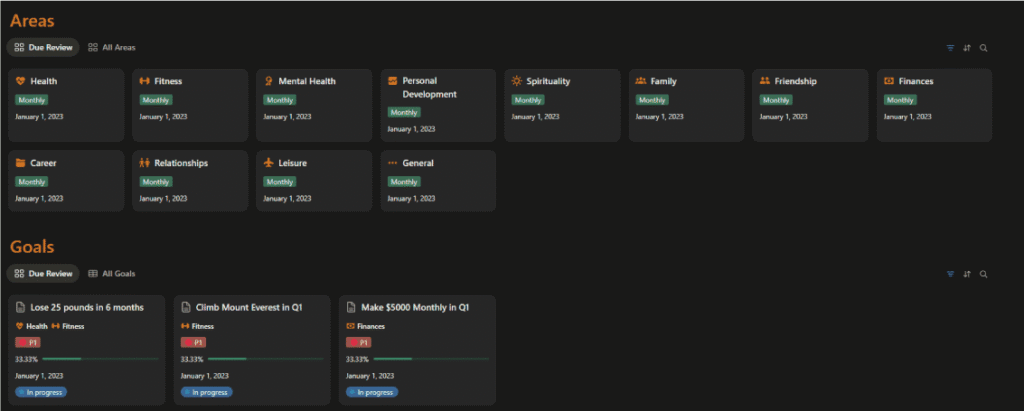The width and height of the screenshot is (1024, 411).
Task: Open the Finances area title
Action: pyautogui.click(x=916, y=81)
